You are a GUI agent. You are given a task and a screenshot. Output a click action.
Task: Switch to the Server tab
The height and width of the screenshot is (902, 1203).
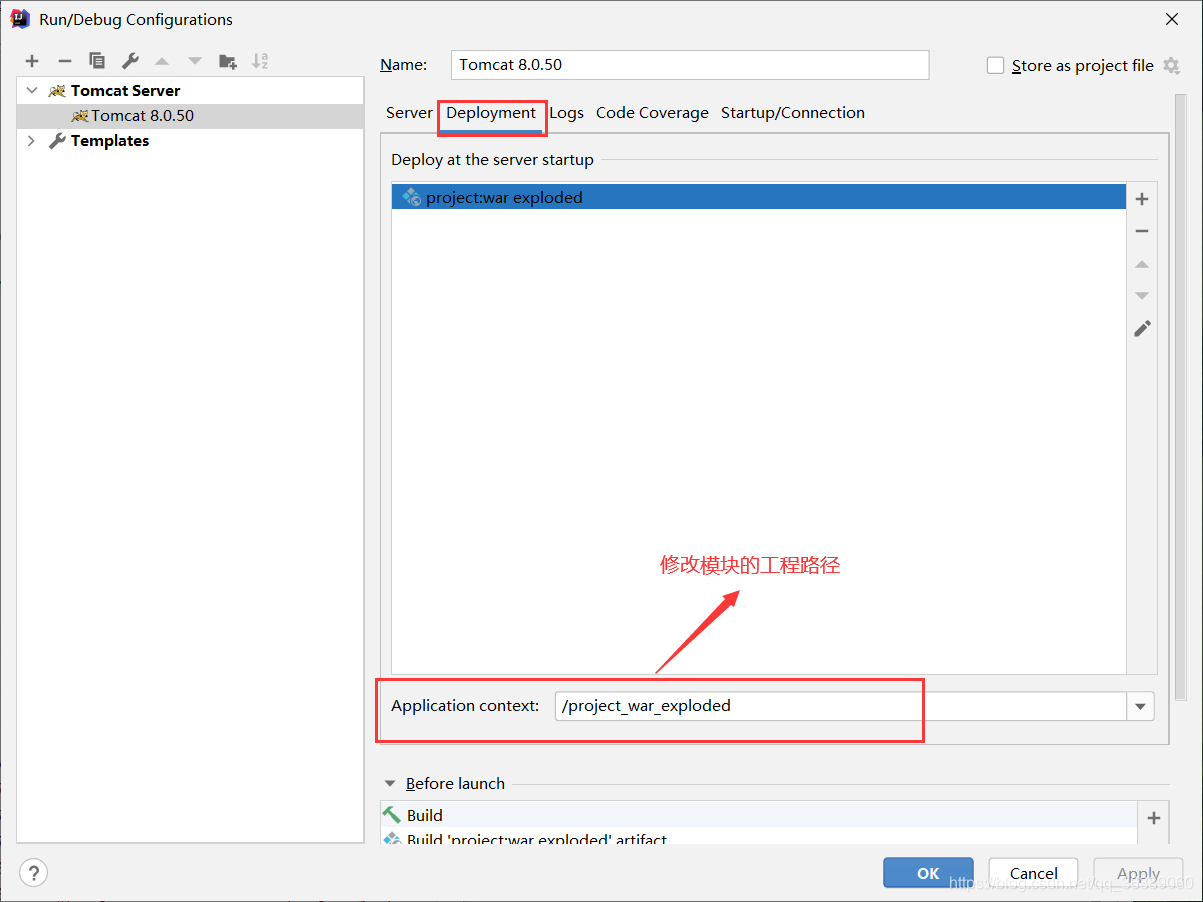[409, 113]
